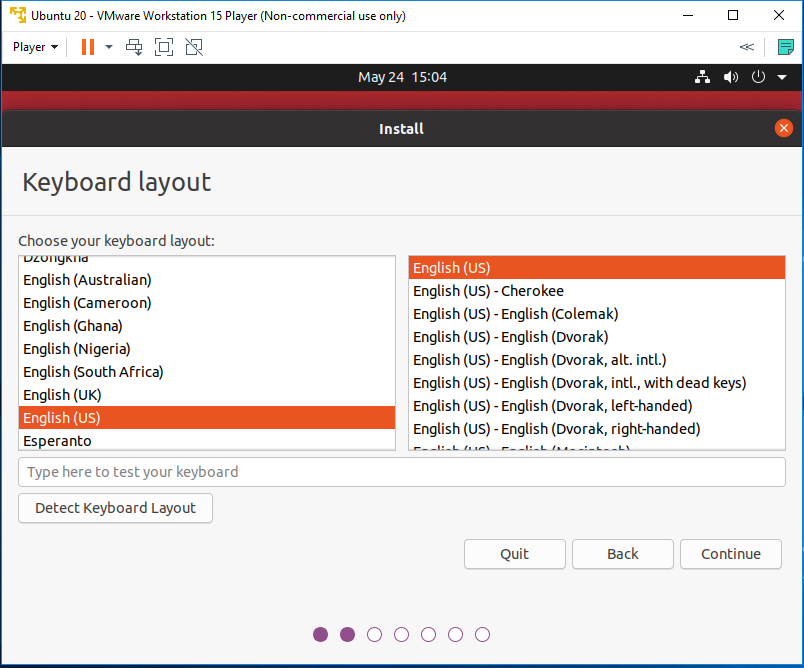Viewport: 804px width, 668px height.
Task: Click the power icon in Ubuntu top bar
Action: pyautogui.click(x=758, y=77)
